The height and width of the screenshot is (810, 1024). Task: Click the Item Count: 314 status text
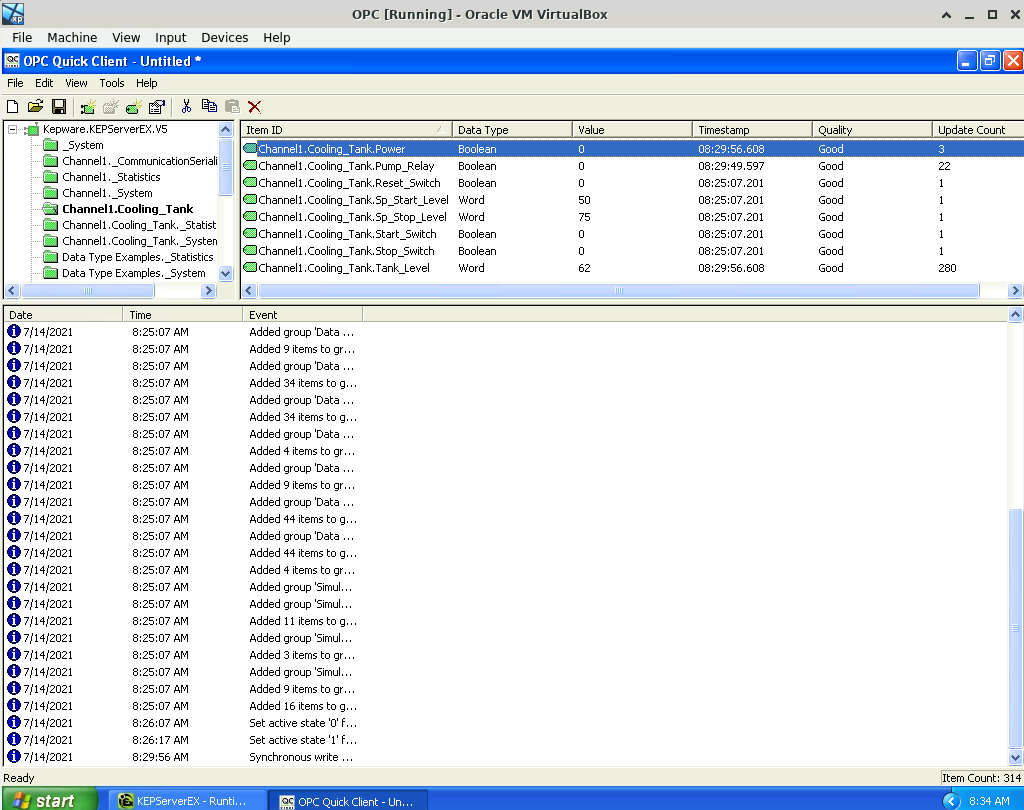pyautogui.click(x=981, y=778)
